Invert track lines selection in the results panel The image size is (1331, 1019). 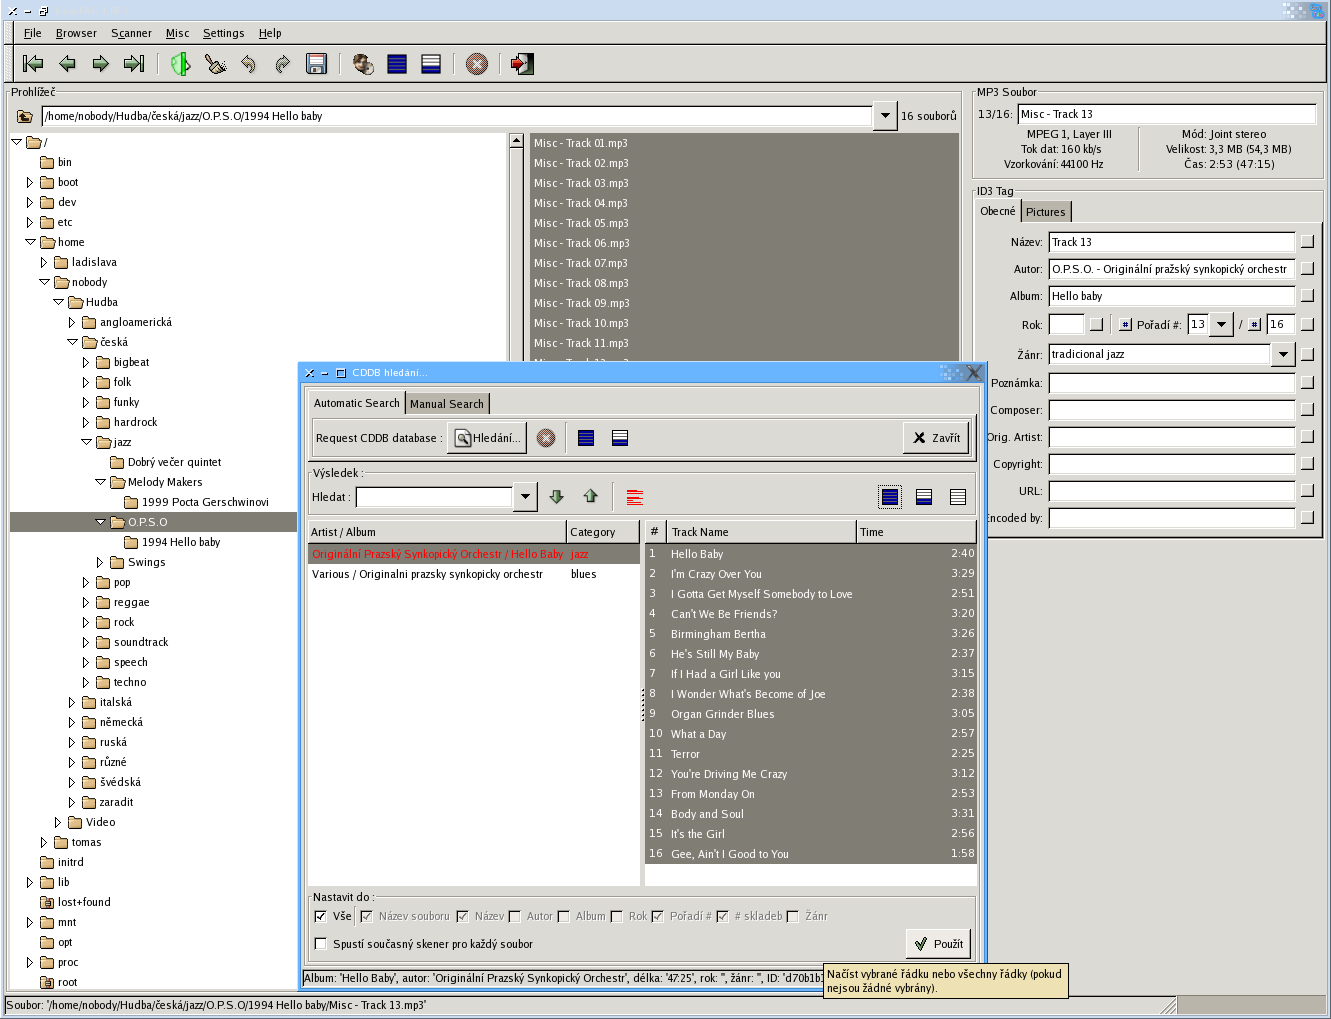pos(924,497)
